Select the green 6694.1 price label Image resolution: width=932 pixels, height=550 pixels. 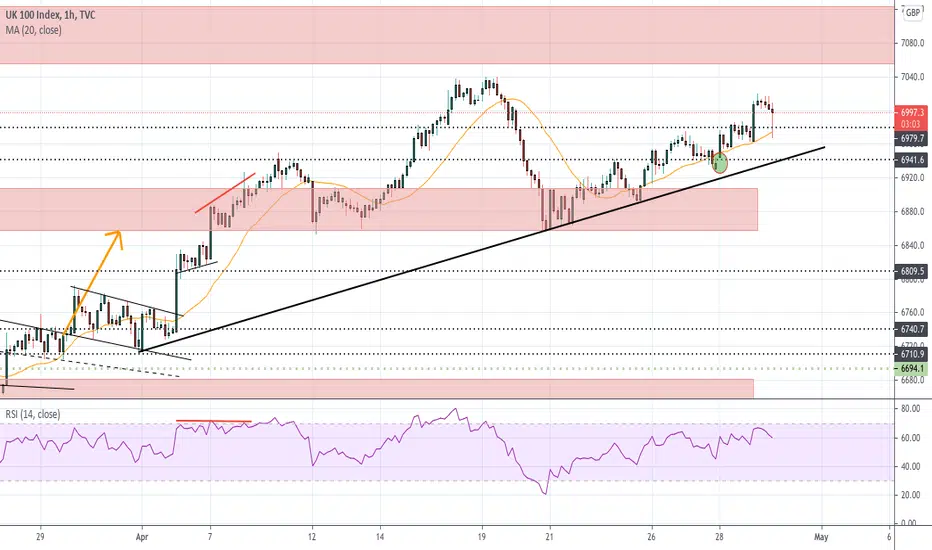pyautogui.click(x=911, y=369)
